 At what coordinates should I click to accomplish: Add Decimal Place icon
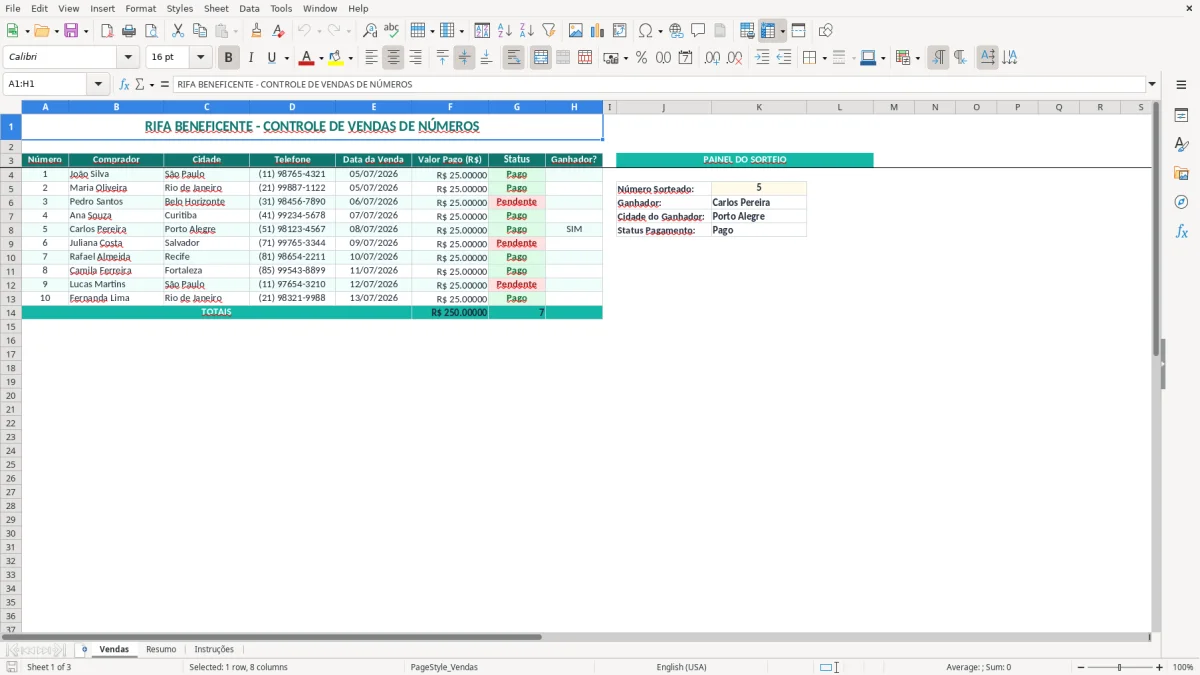[x=713, y=58]
